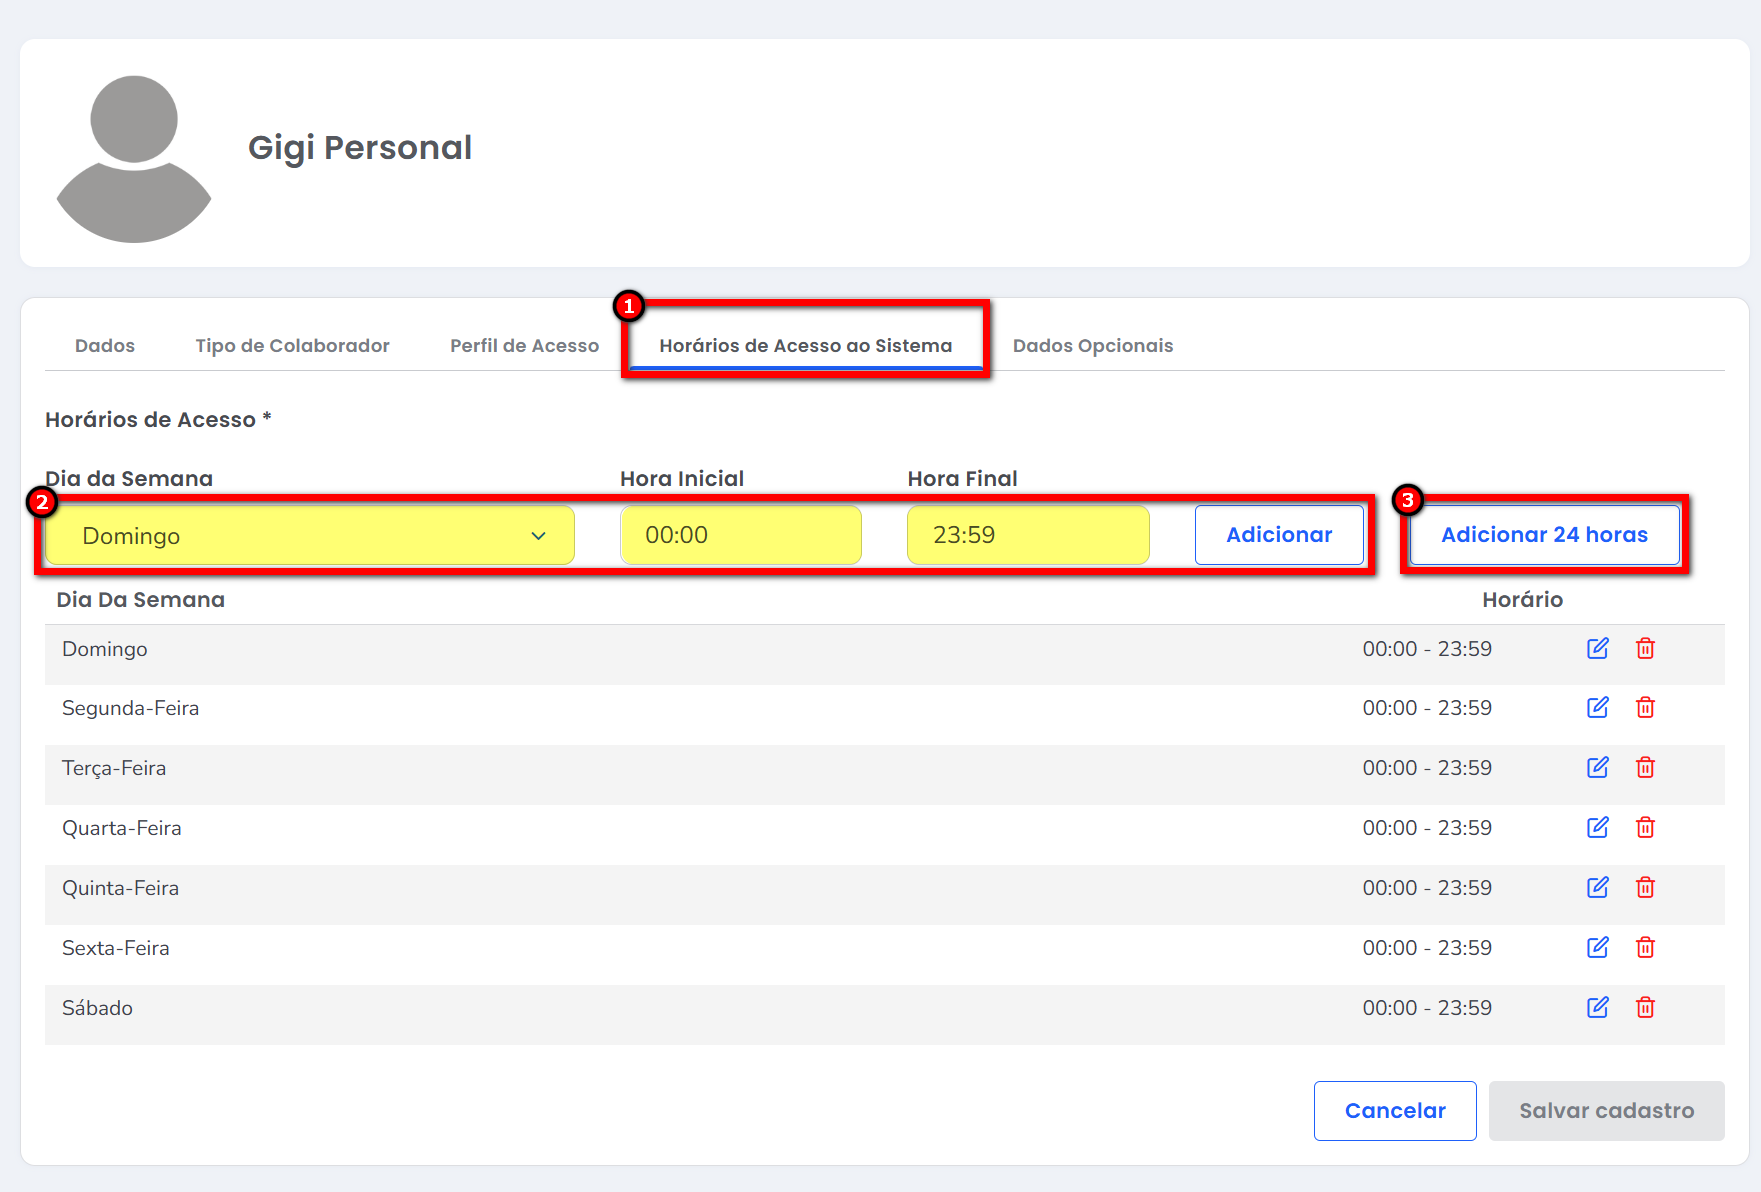The image size is (1761, 1192).
Task: Edit the Domingo schedule row
Action: click(1597, 649)
